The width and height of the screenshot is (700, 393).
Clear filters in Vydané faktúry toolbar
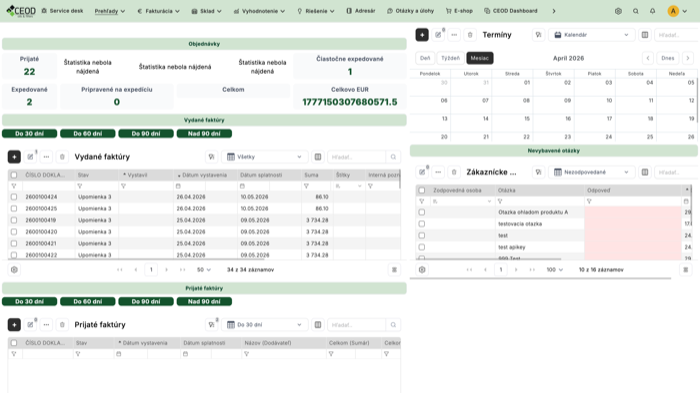tap(212, 157)
